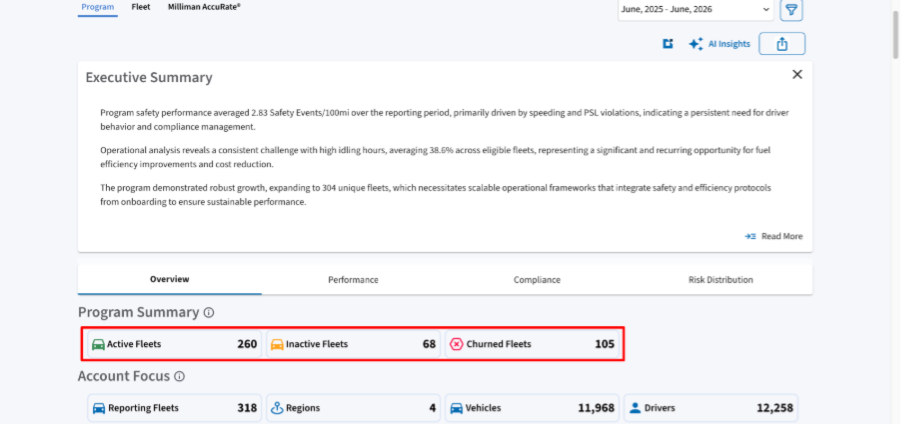Click the Reporting Fleets value 318
Viewport: 901px width, 424px height.
[247, 408]
